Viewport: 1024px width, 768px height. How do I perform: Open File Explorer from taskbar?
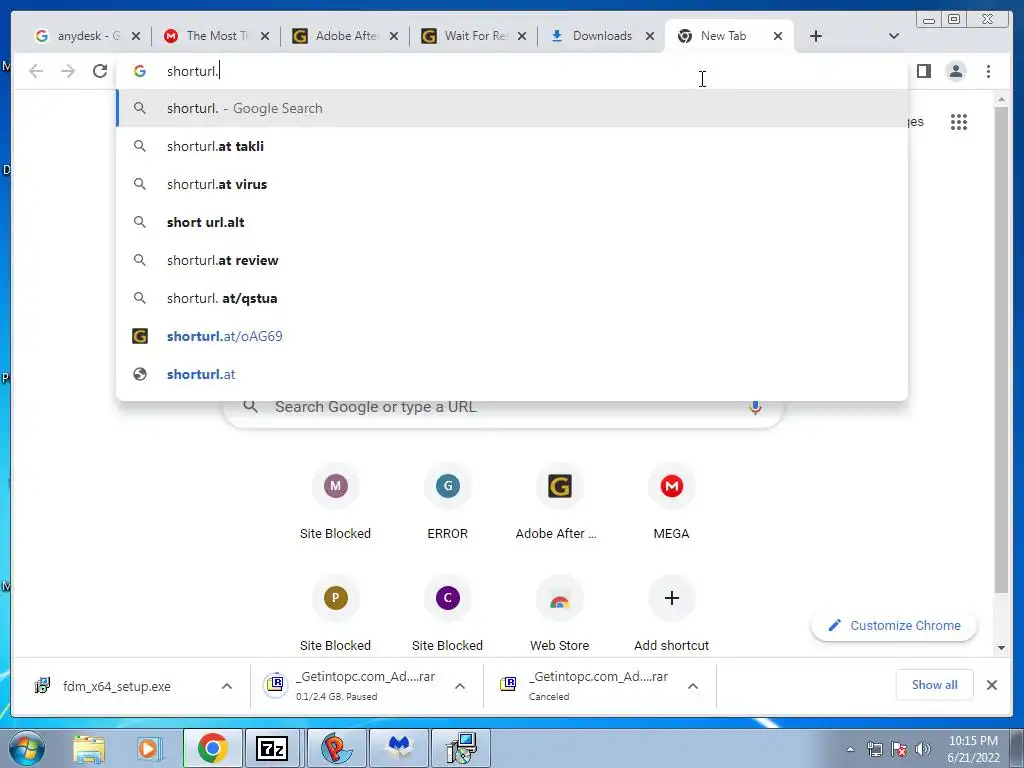click(x=89, y=748)
